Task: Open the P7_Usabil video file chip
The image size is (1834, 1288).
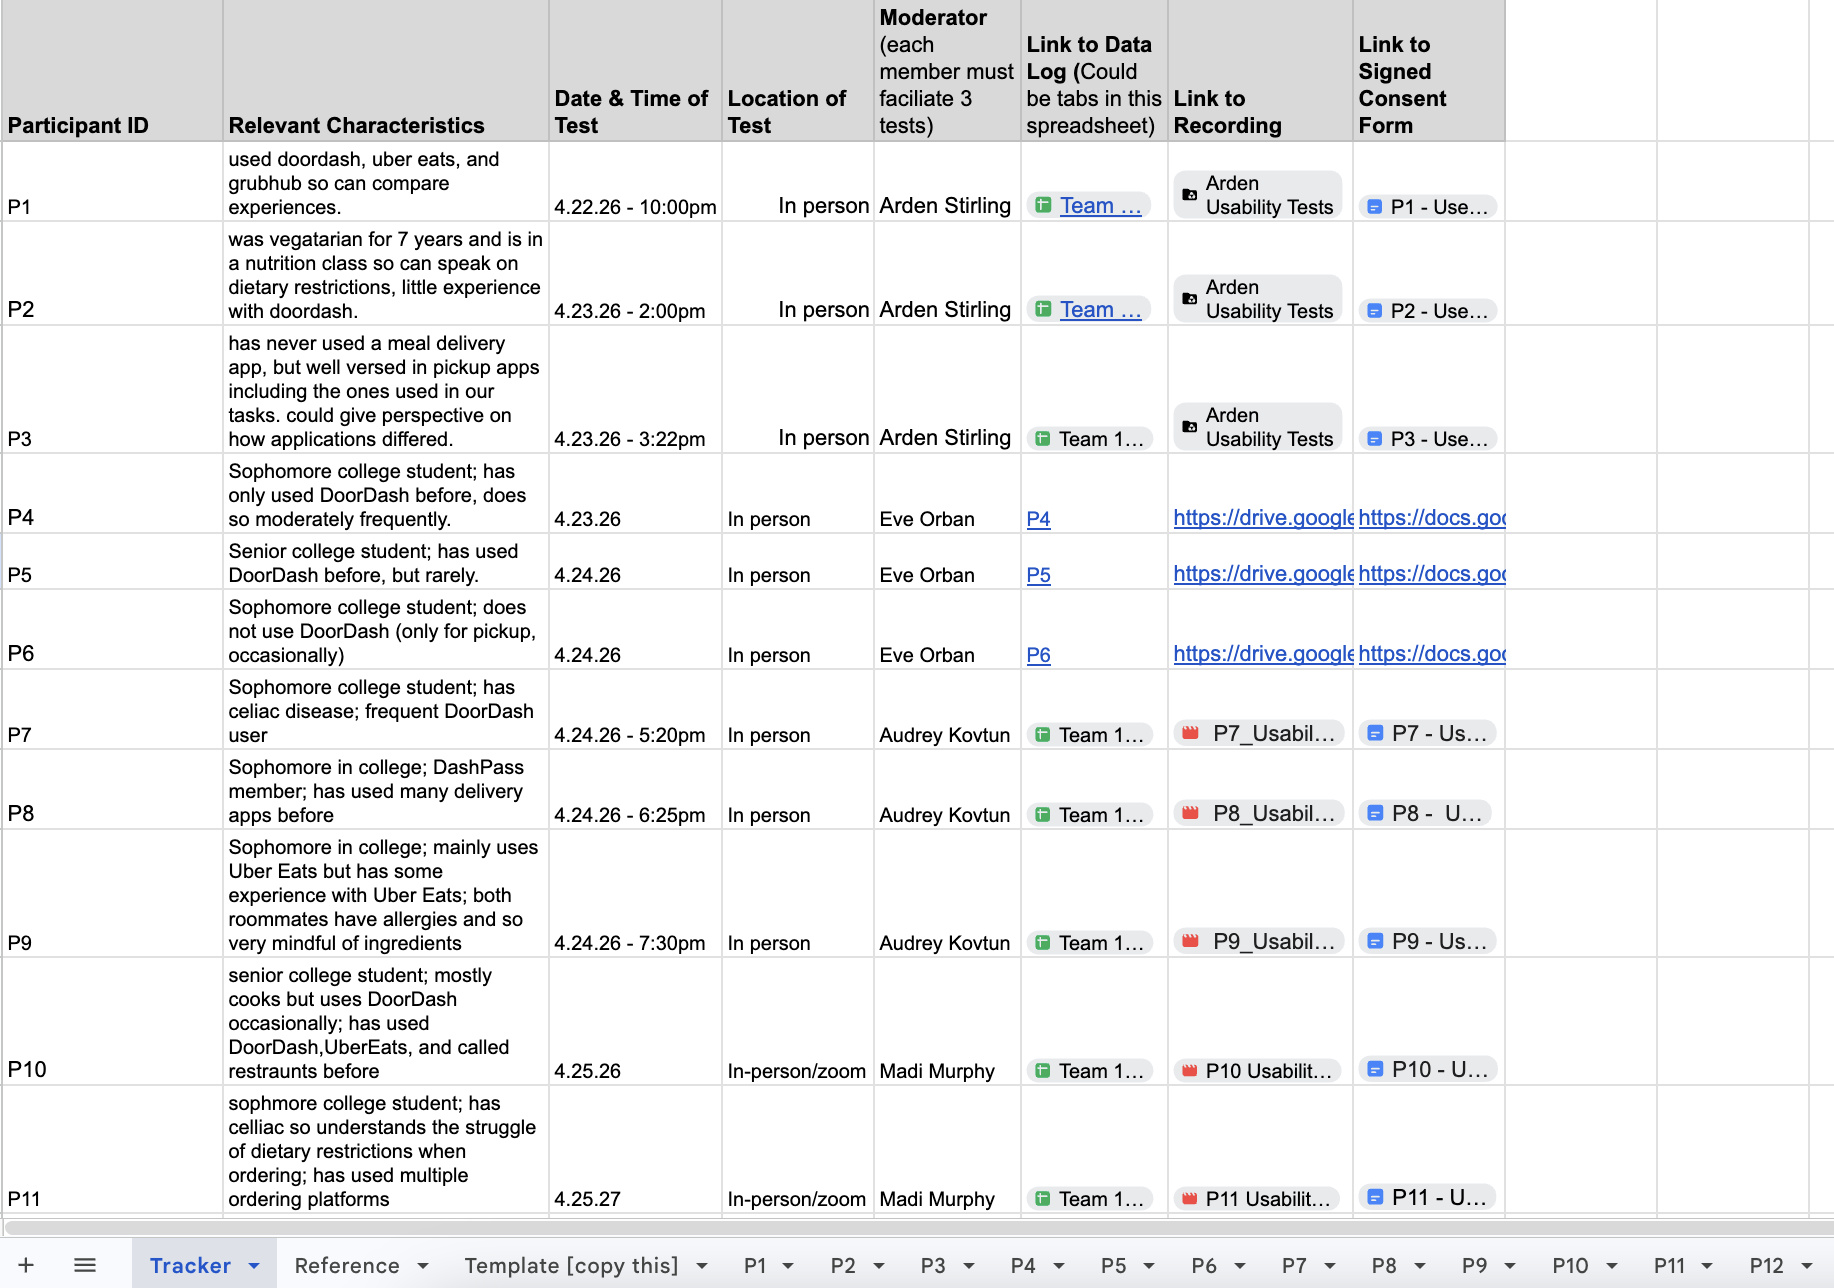Action: (1258, 733)
